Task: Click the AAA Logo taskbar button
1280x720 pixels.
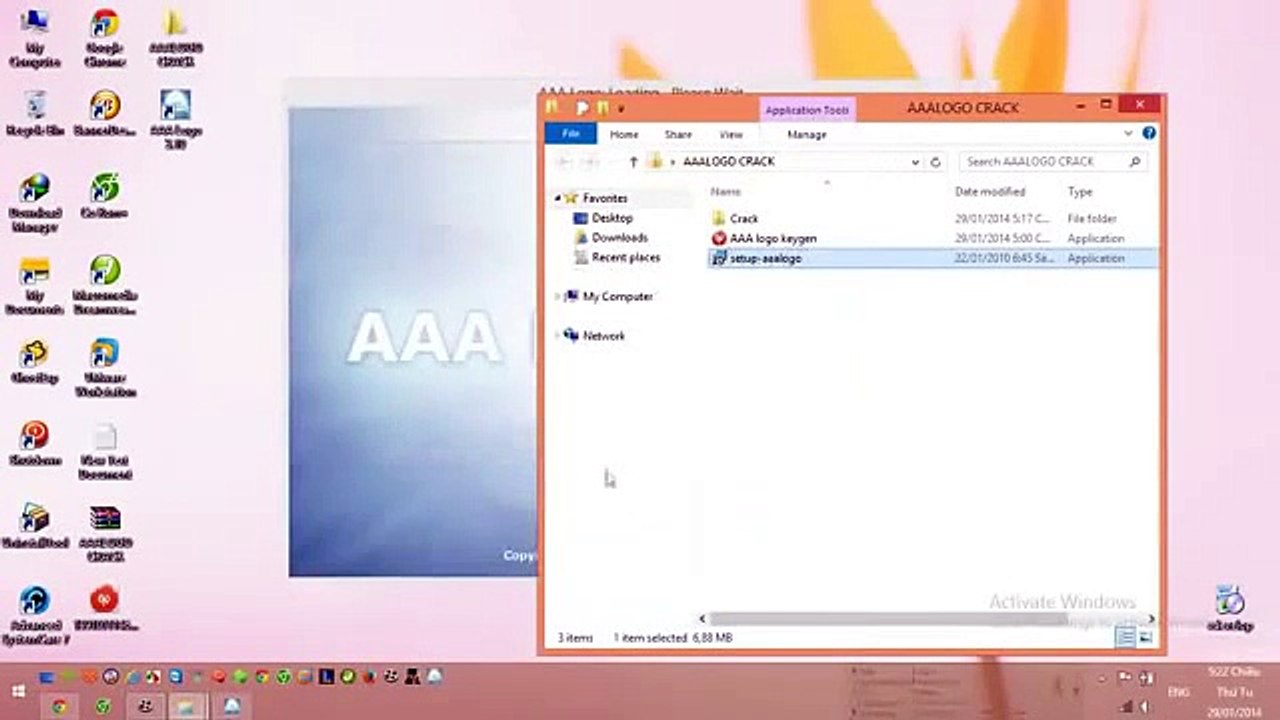Action: pos(232,707)
